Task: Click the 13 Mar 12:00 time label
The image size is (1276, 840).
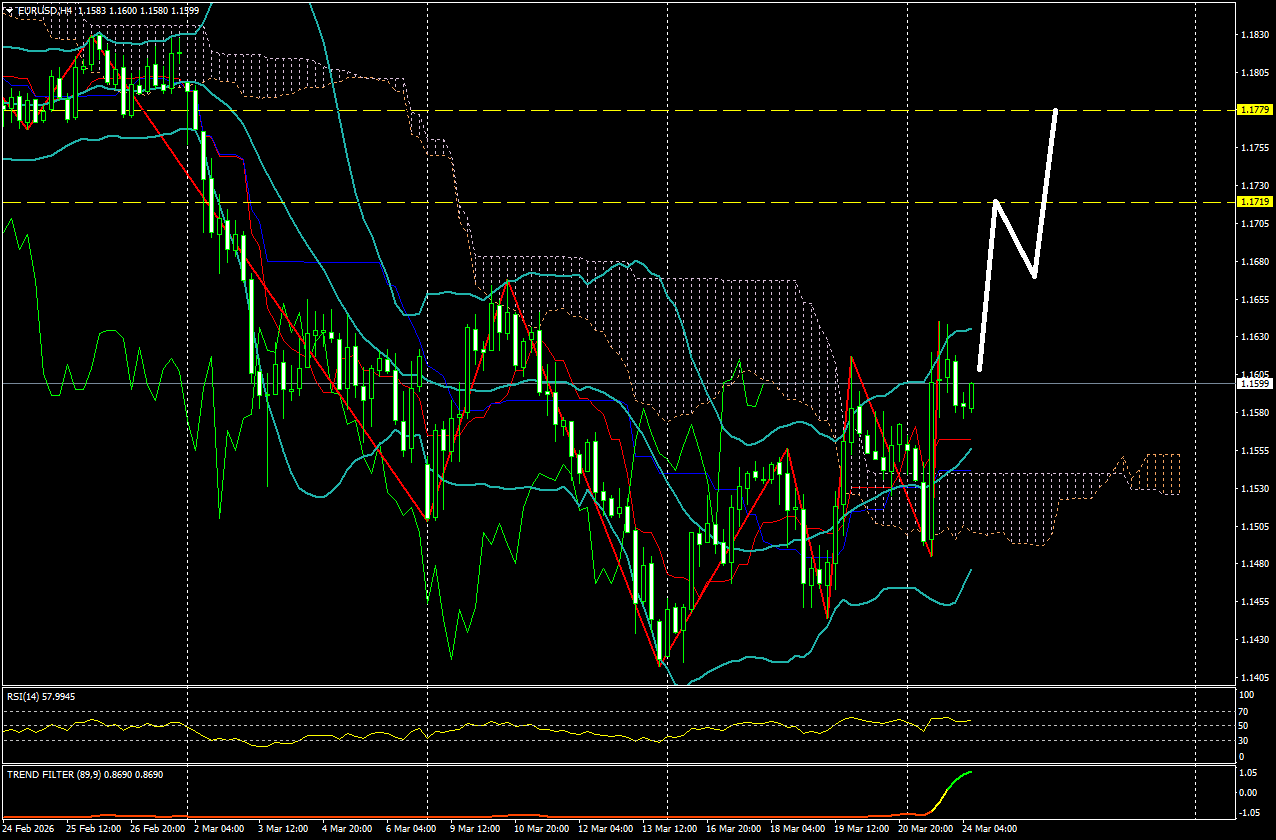Action: 669,829
